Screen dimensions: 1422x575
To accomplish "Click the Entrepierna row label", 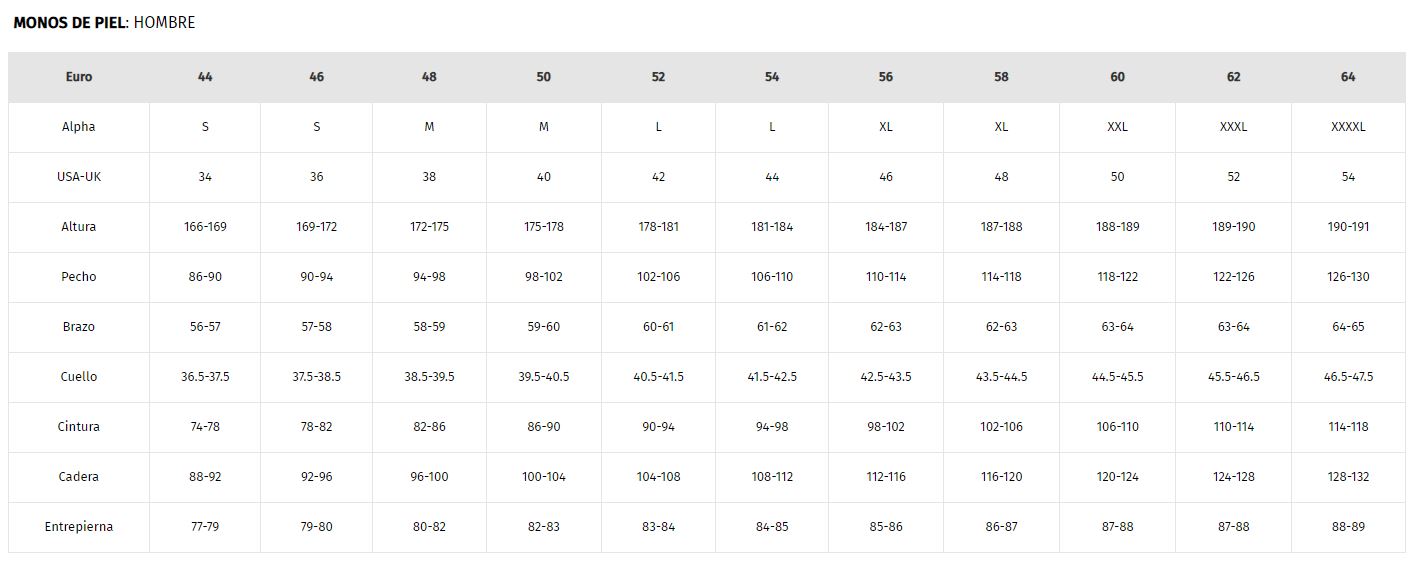I will click(79, 527).
